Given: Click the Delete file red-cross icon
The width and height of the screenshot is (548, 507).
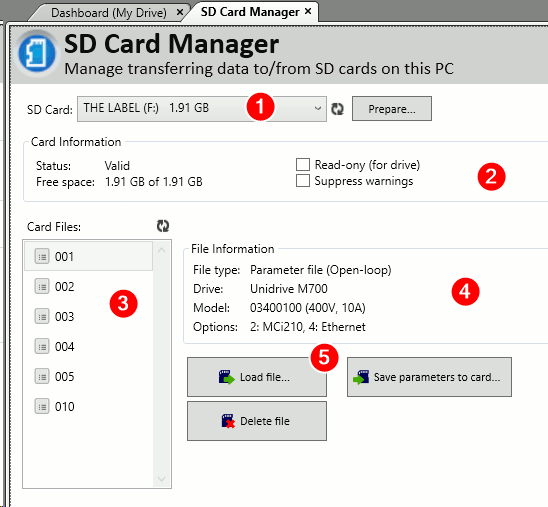Looking at the screenshot, I should 228,421.
